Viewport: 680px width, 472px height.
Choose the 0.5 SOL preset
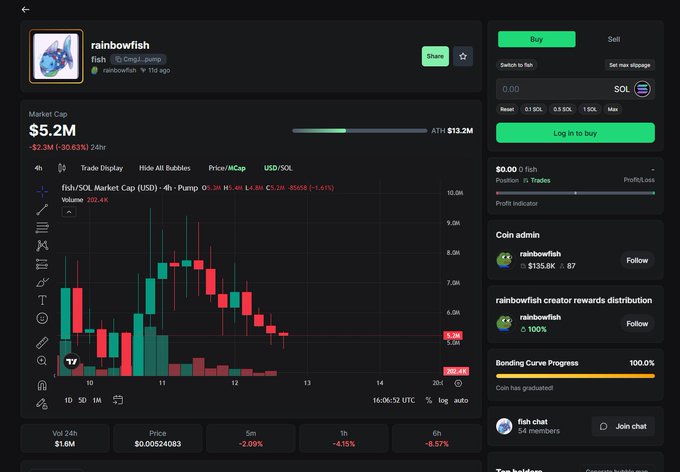562,109
